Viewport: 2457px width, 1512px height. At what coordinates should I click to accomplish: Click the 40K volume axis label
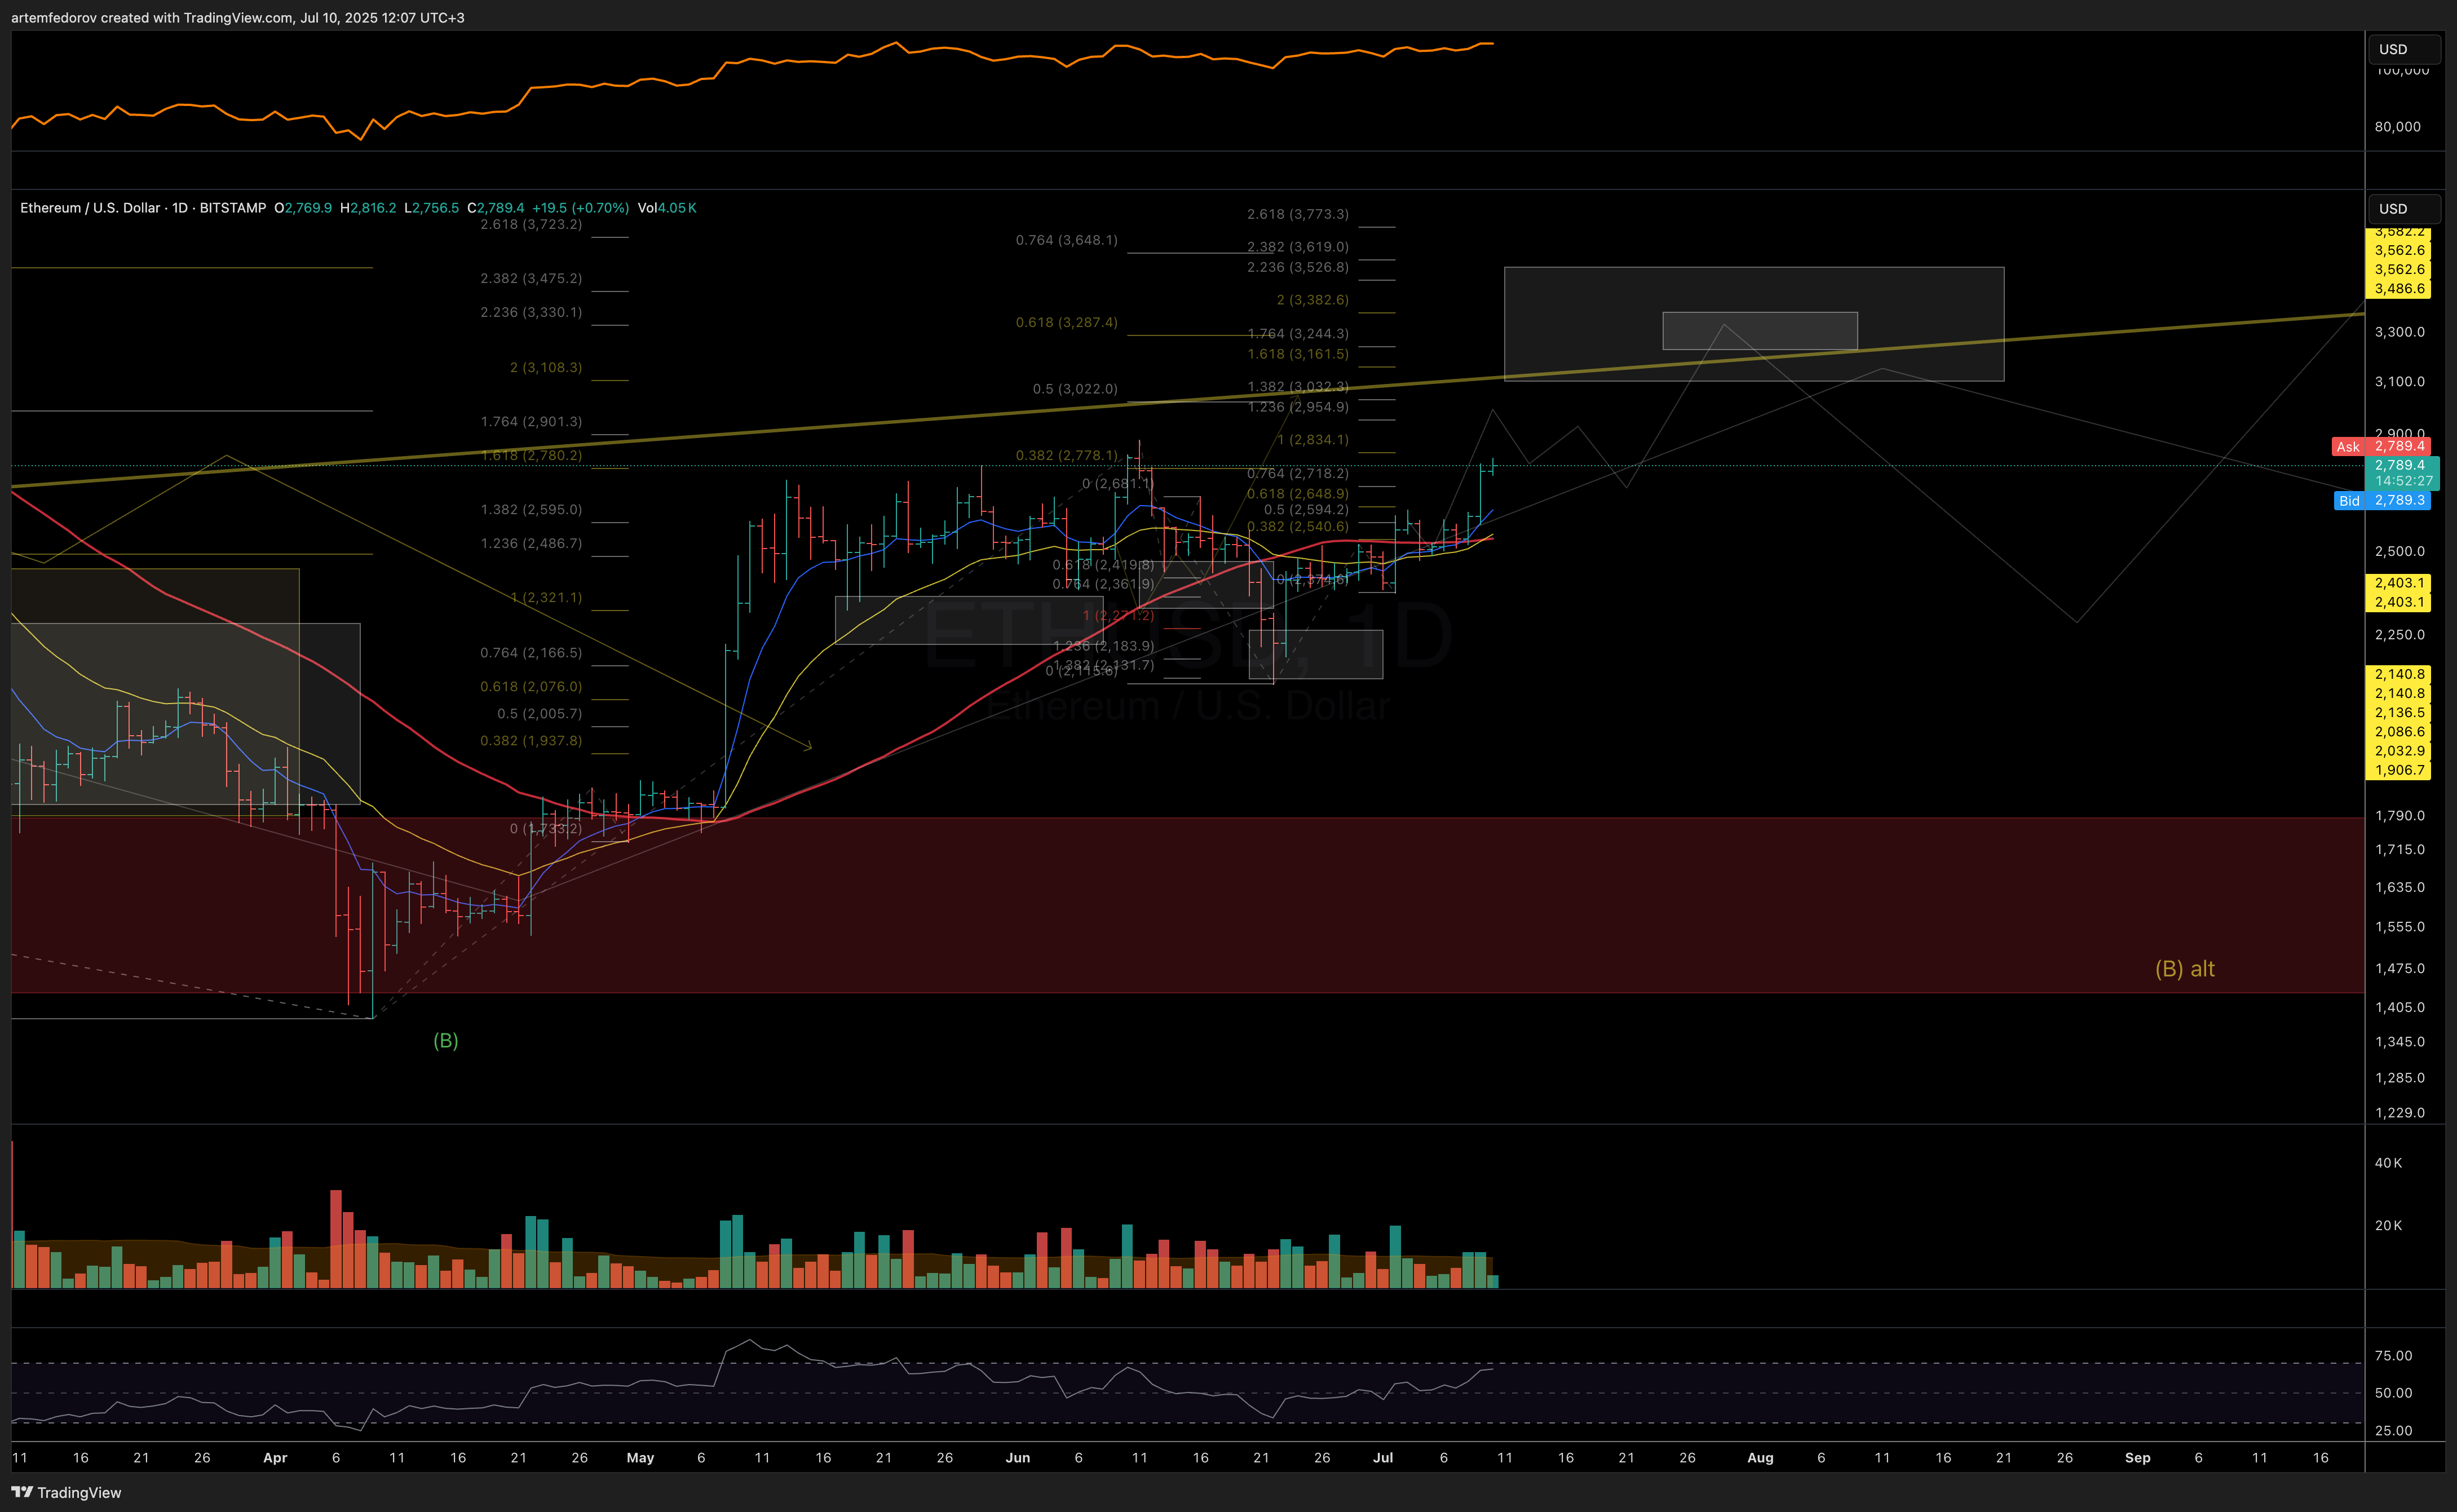tap(2388, 1163)
